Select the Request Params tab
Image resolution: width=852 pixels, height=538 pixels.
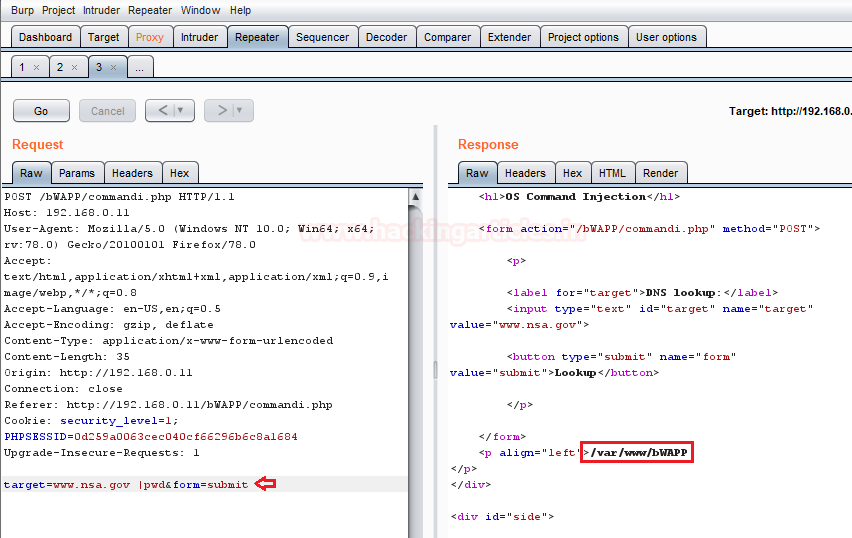pyautogui.click(x=77, y=173)
